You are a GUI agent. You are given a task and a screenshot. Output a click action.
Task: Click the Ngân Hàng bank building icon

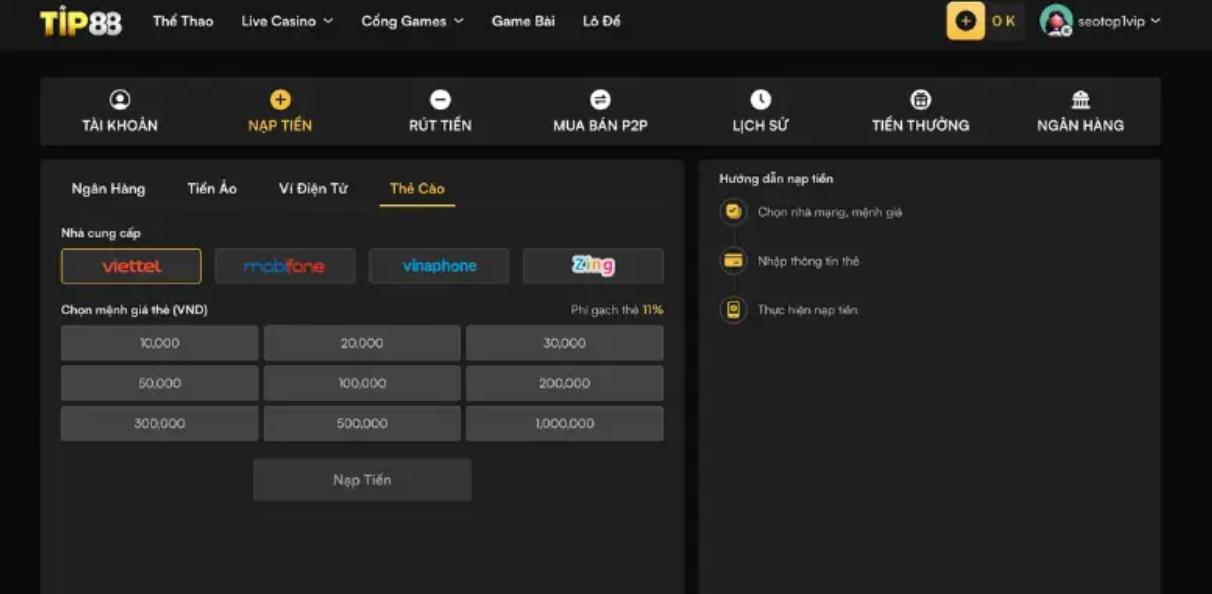(x=1081, y=99)
